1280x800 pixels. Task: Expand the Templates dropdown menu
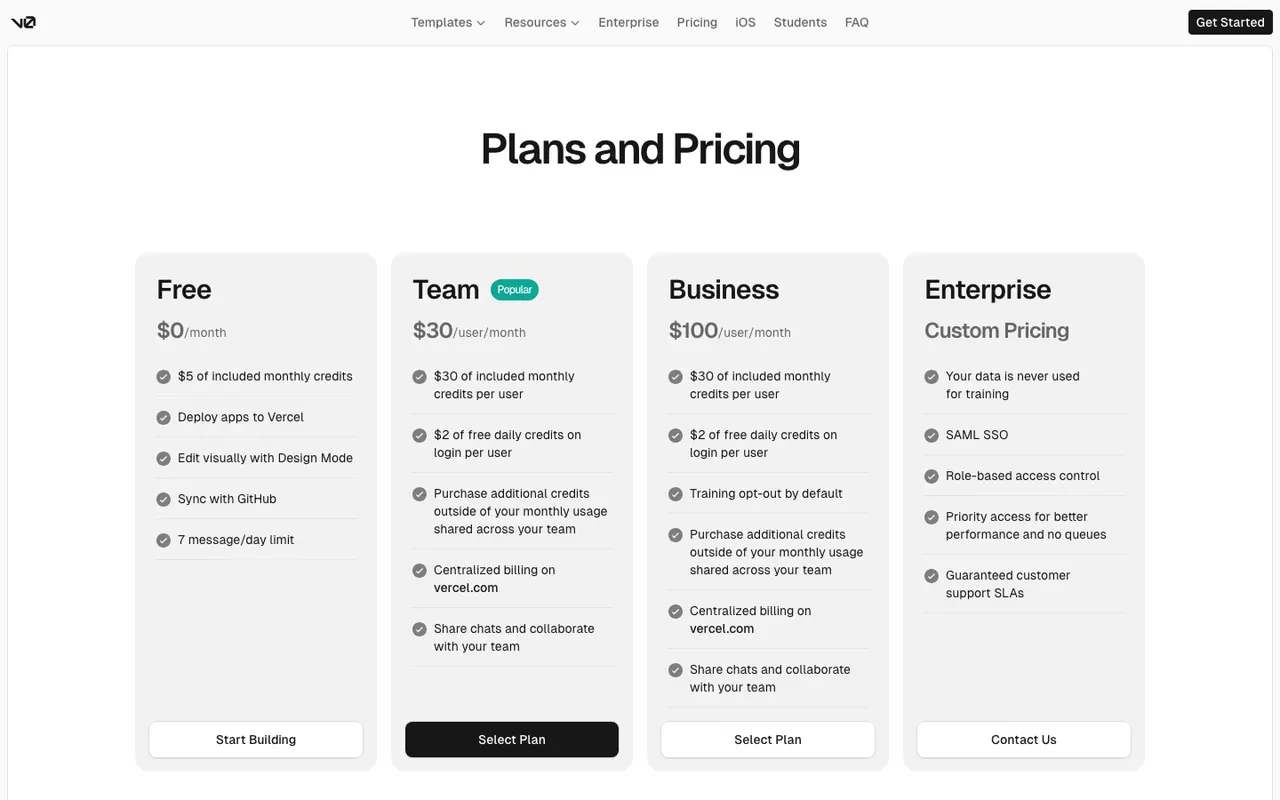[x=448, y=22]
